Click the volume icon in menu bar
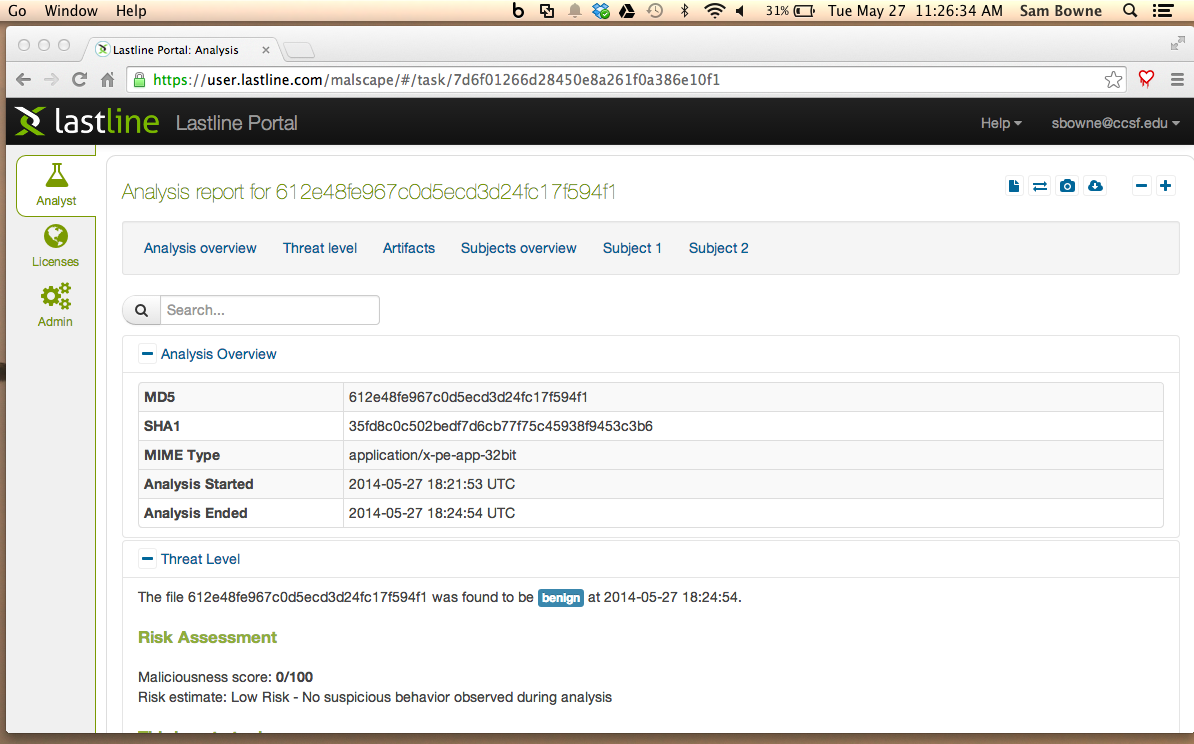The width and height of the screenshot is (1194, 744). point(740,11)
